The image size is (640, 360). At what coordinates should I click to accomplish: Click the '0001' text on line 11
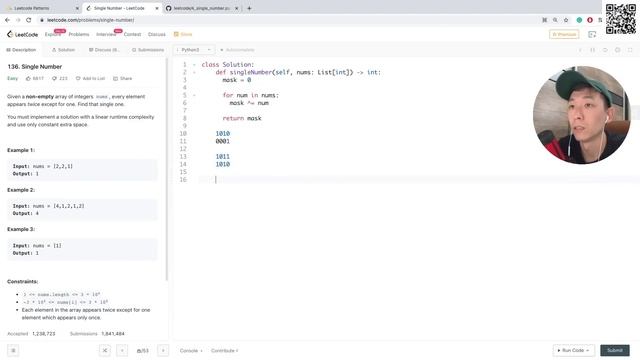222,141
